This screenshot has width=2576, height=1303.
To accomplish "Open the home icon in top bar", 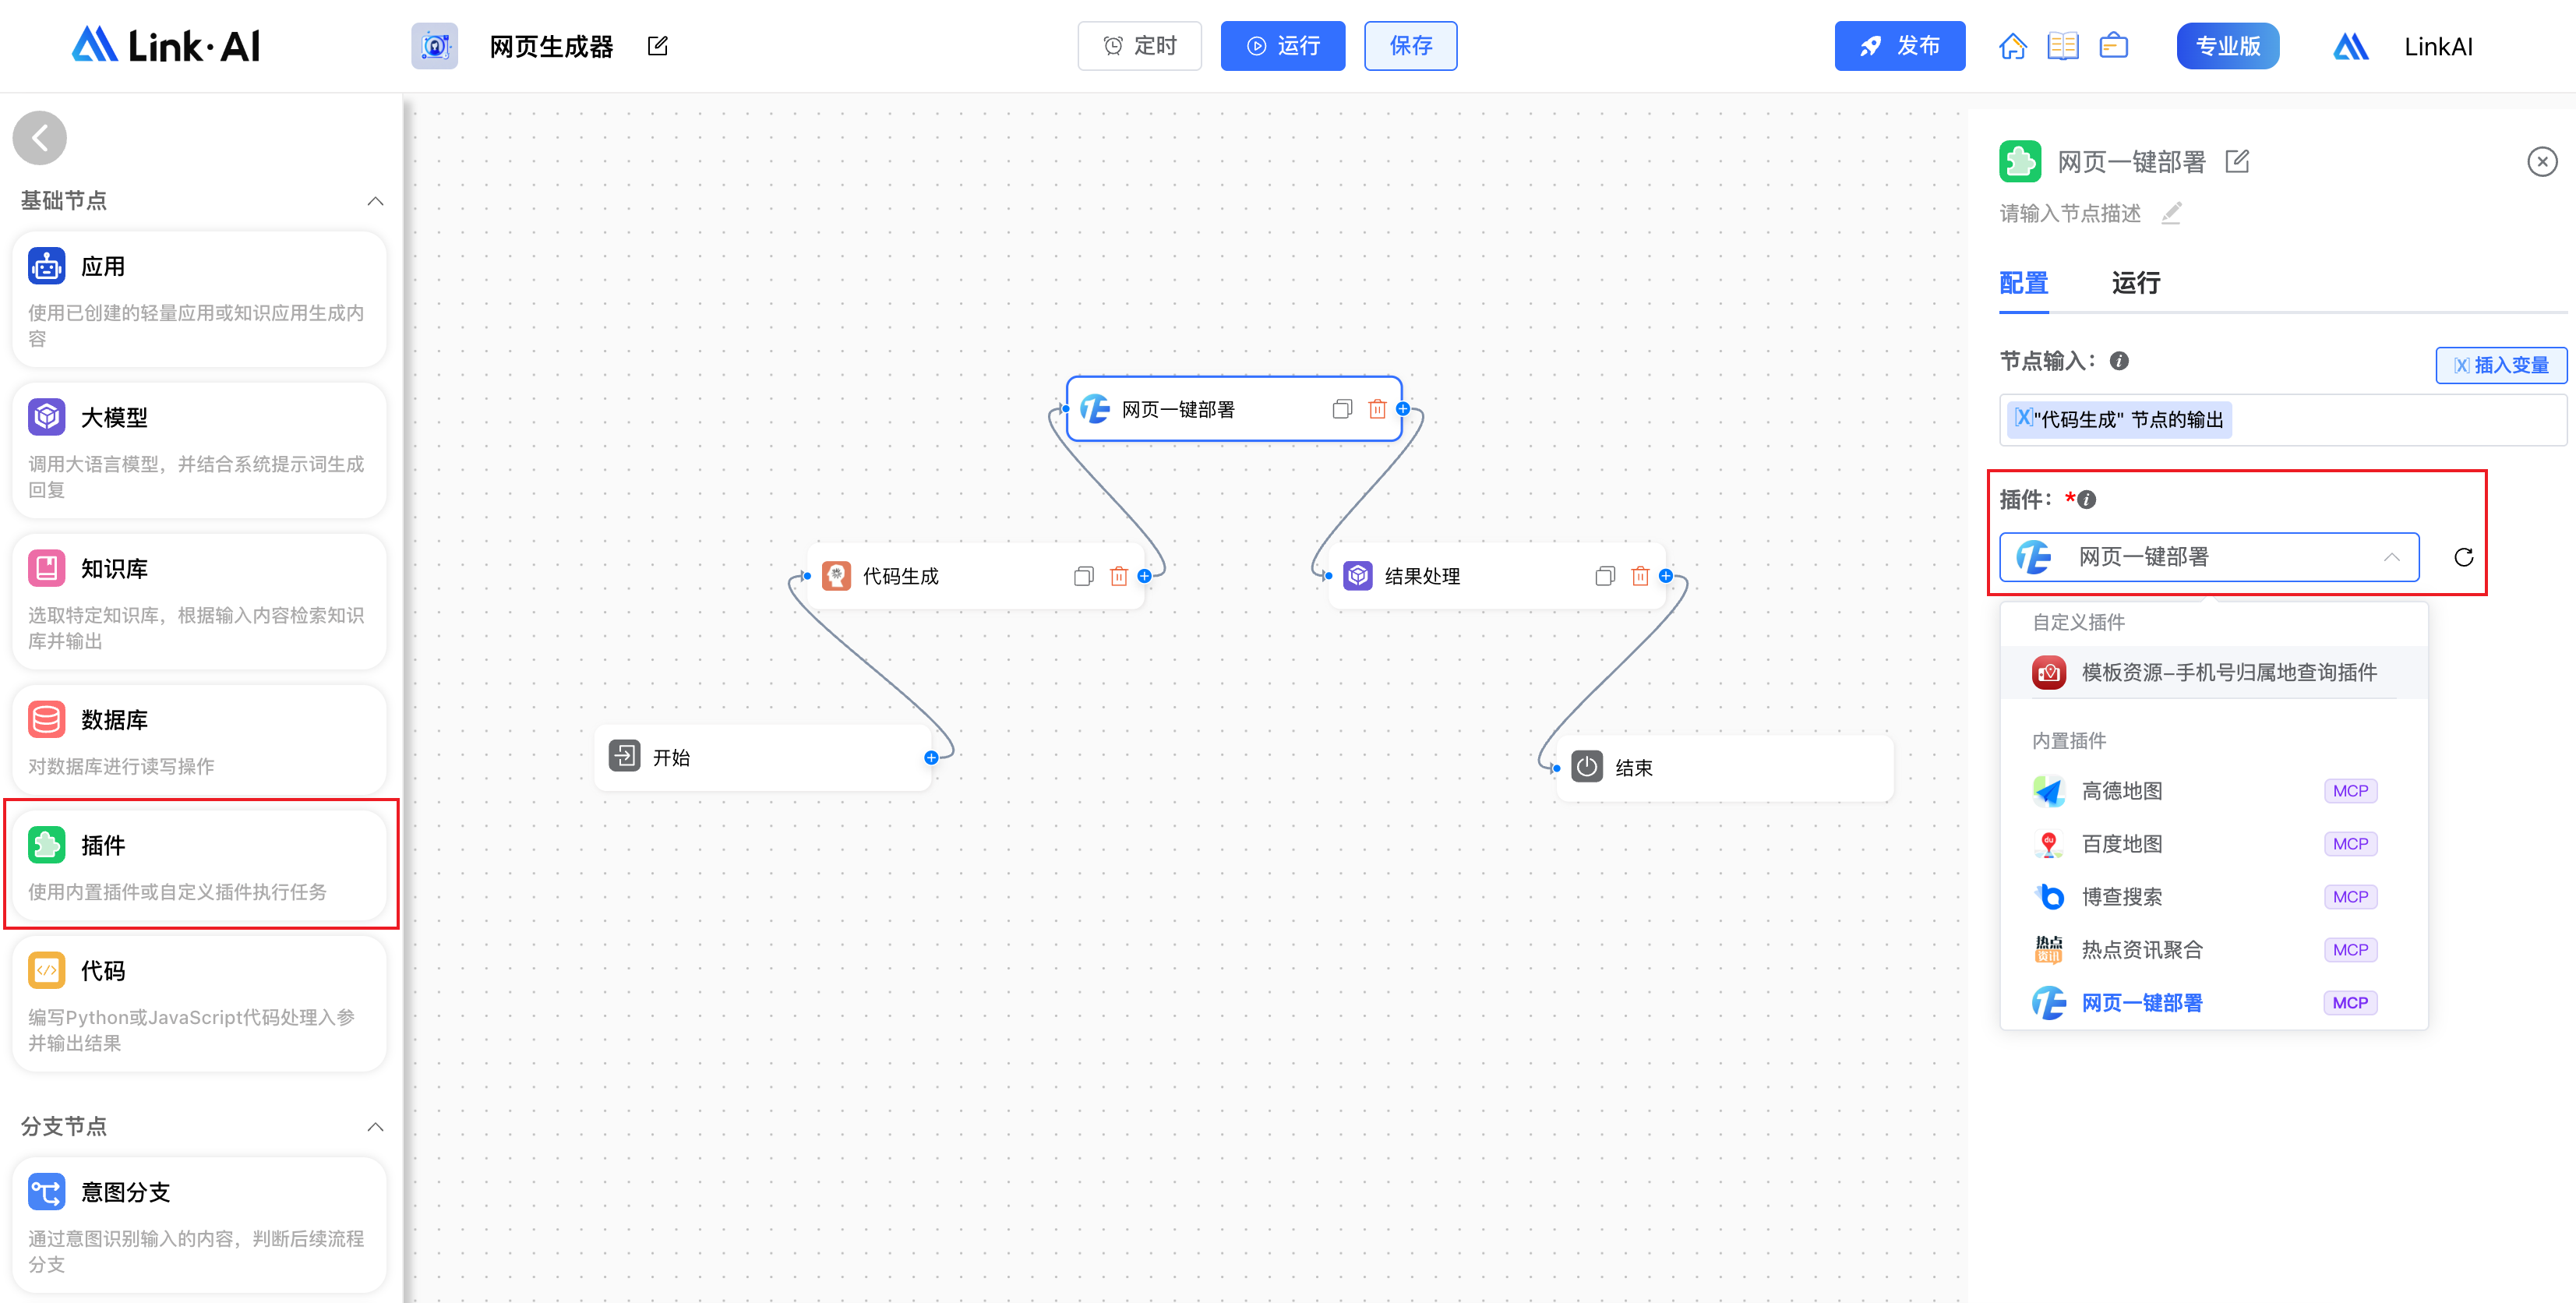I will 2013,46.
